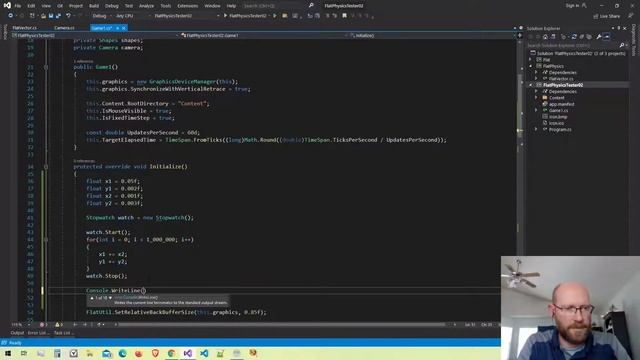Click the Solution Explorer Home icon
This screenshot has height=360, width=640.
(x=545, y=37)
